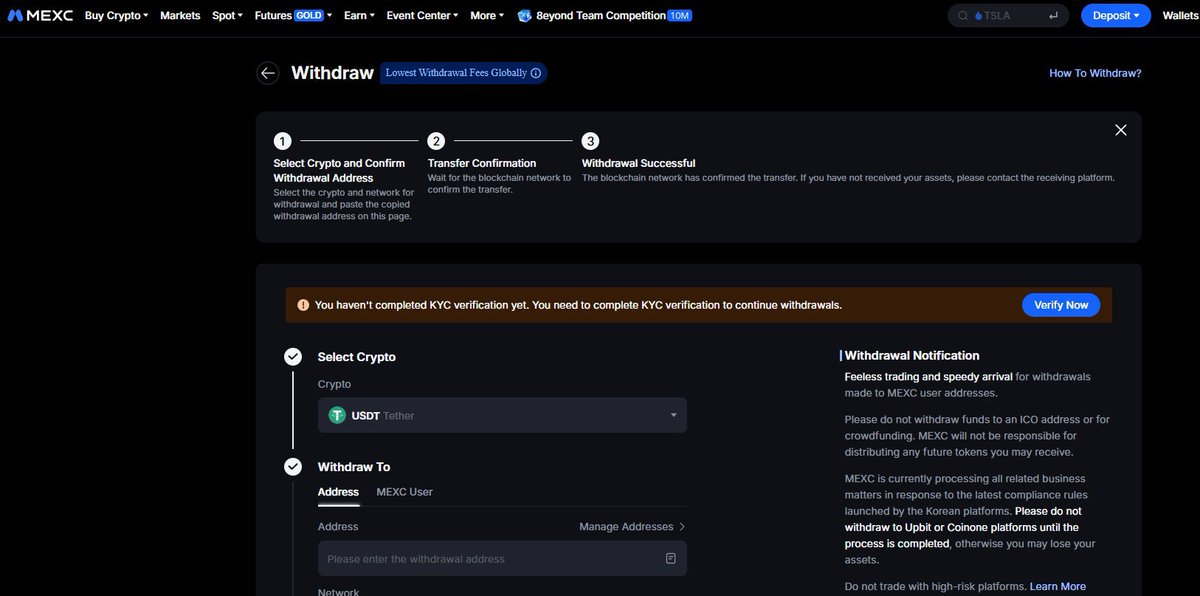The image size is (1200, 596).
Task: Open 8eyond Team Competition 10M promotion
Action: (604, 16)
